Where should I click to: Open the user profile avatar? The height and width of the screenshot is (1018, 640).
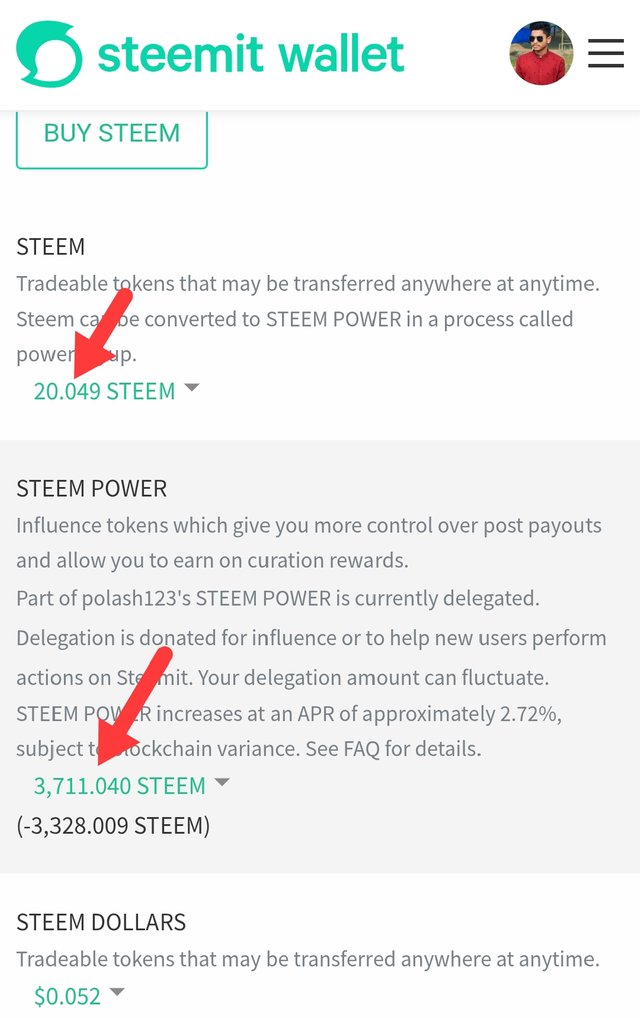click(541, 53)
